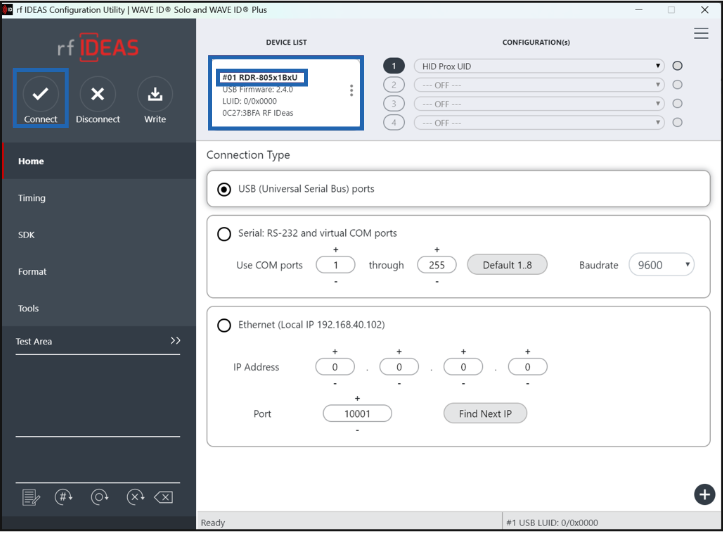Open the Timing section
The height and width of the screenshot is (535, 723).
point(99,198)
